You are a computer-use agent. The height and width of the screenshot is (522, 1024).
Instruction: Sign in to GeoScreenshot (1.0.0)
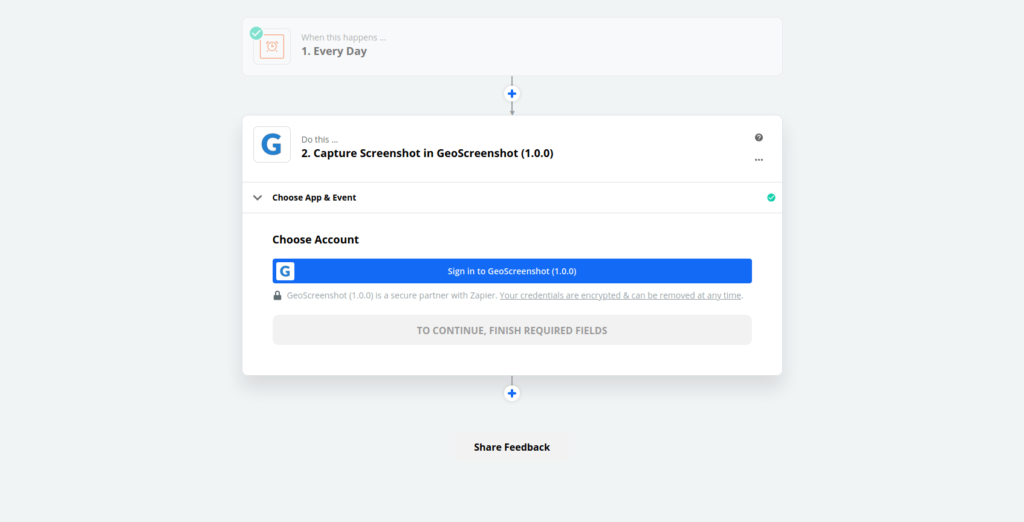pos(512,271)
